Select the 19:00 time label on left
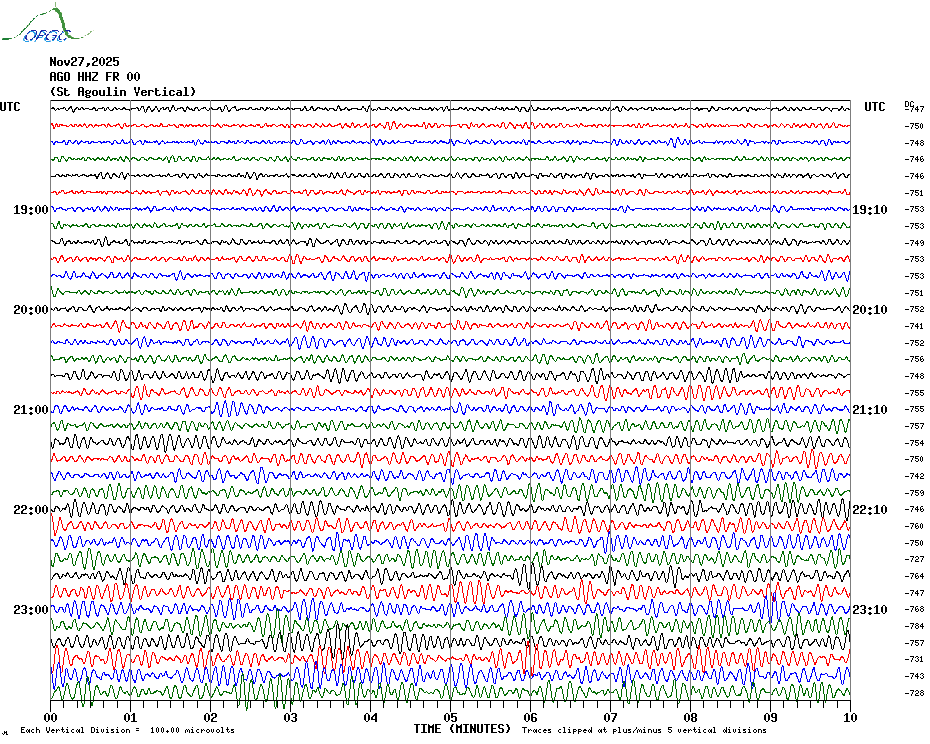The width and height of the screenshot is (930, 744). pyautogui.click(x=30, y=210)
